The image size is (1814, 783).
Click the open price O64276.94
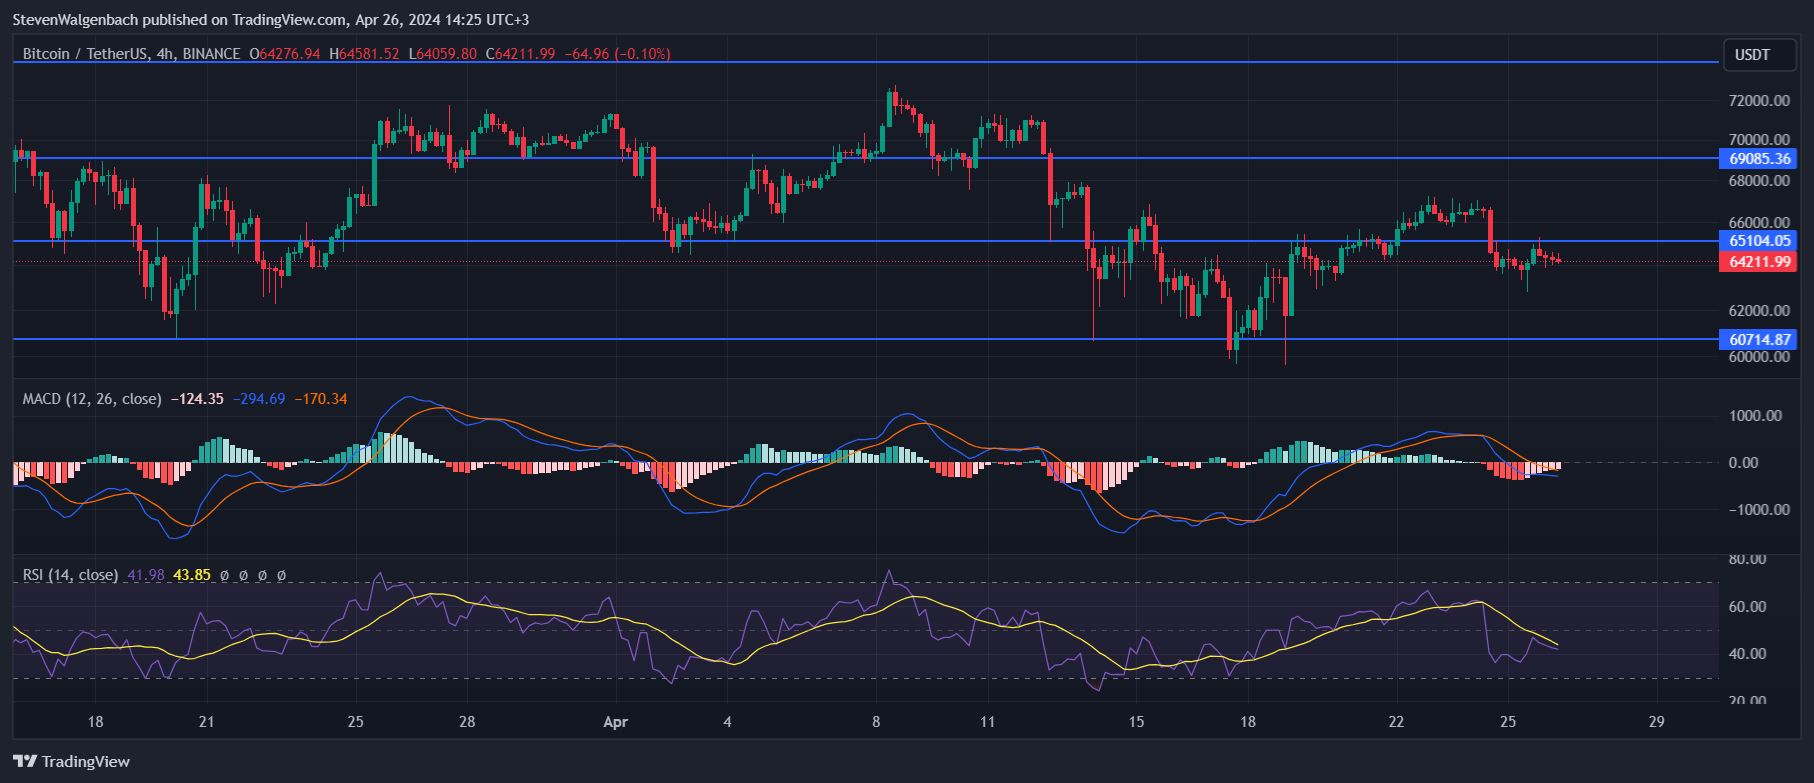pos(285,54)
